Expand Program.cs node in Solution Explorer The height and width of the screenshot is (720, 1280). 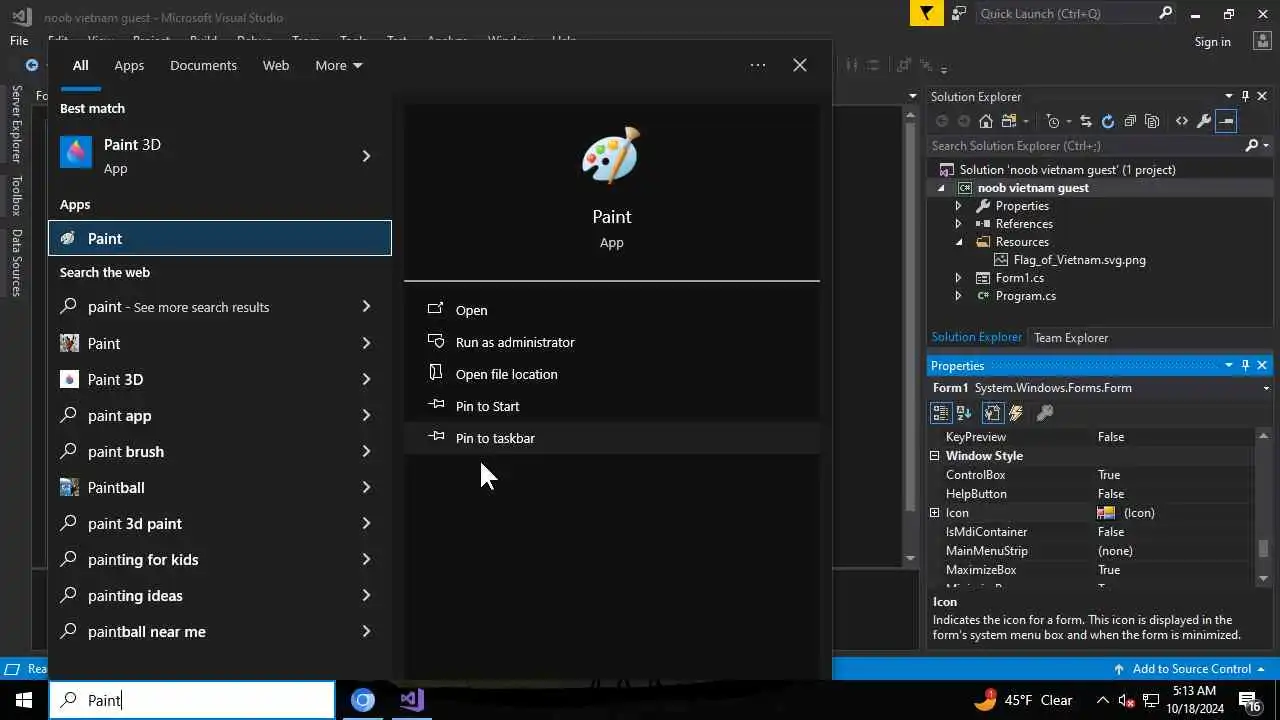[x=958, y=296]
